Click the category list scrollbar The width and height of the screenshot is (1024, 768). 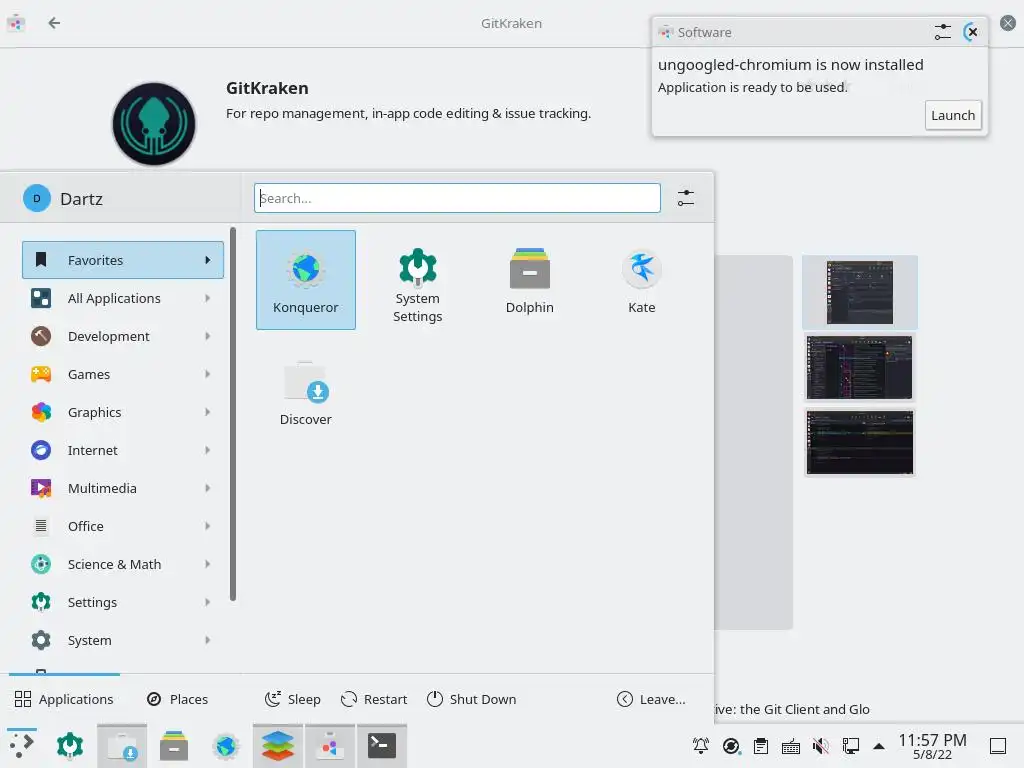[x=232, y=414]
